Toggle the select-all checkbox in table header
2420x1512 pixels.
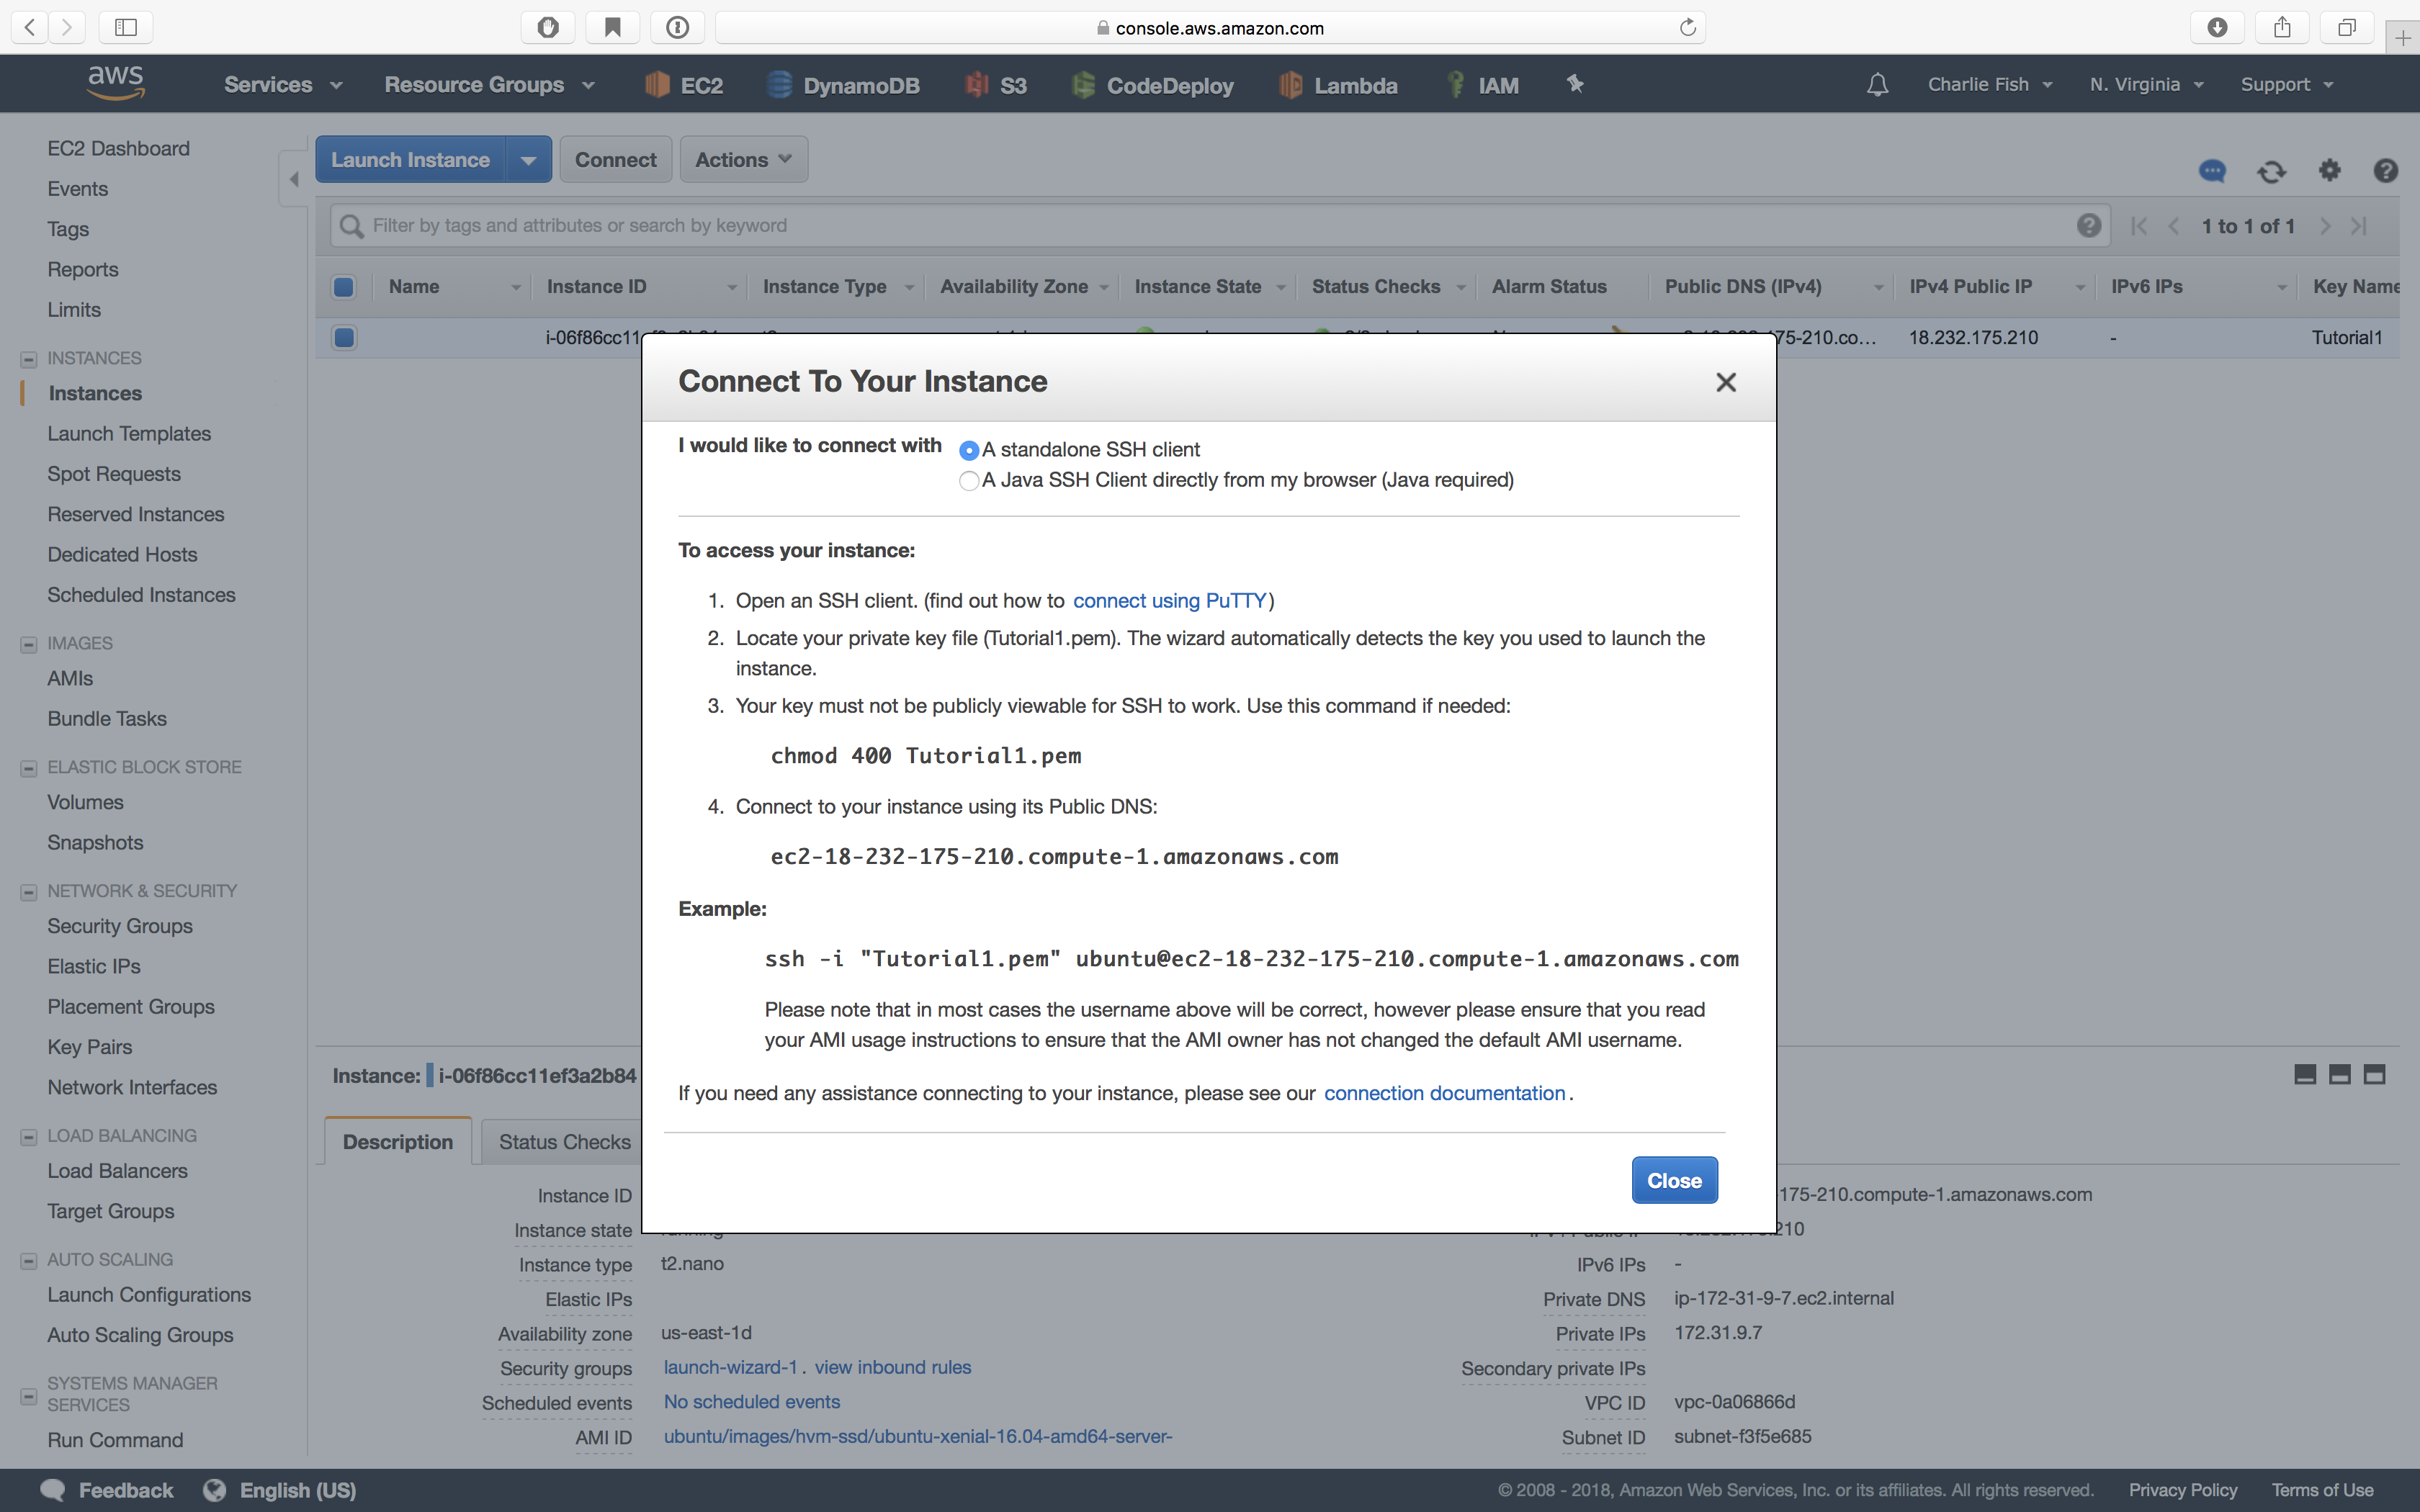click(344, 287)
